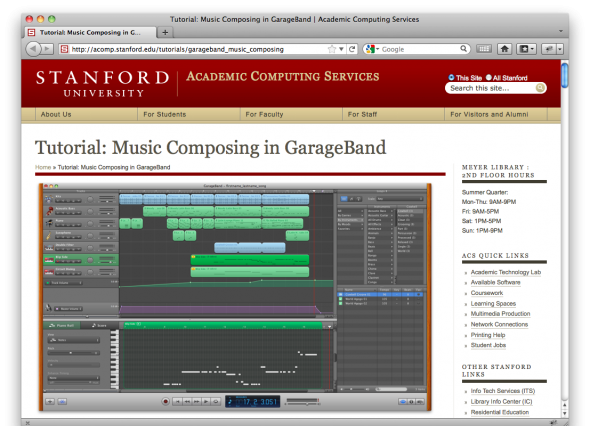The height and width of the screenshot is (426, 590).
Task: Open a new tab with the plus button
Action: pyautogui.click(x=165, y=32)
